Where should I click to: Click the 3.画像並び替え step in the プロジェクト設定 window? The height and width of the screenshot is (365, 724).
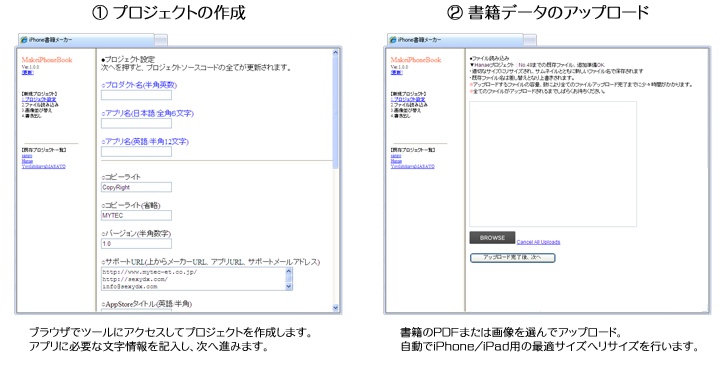point(37,110)
